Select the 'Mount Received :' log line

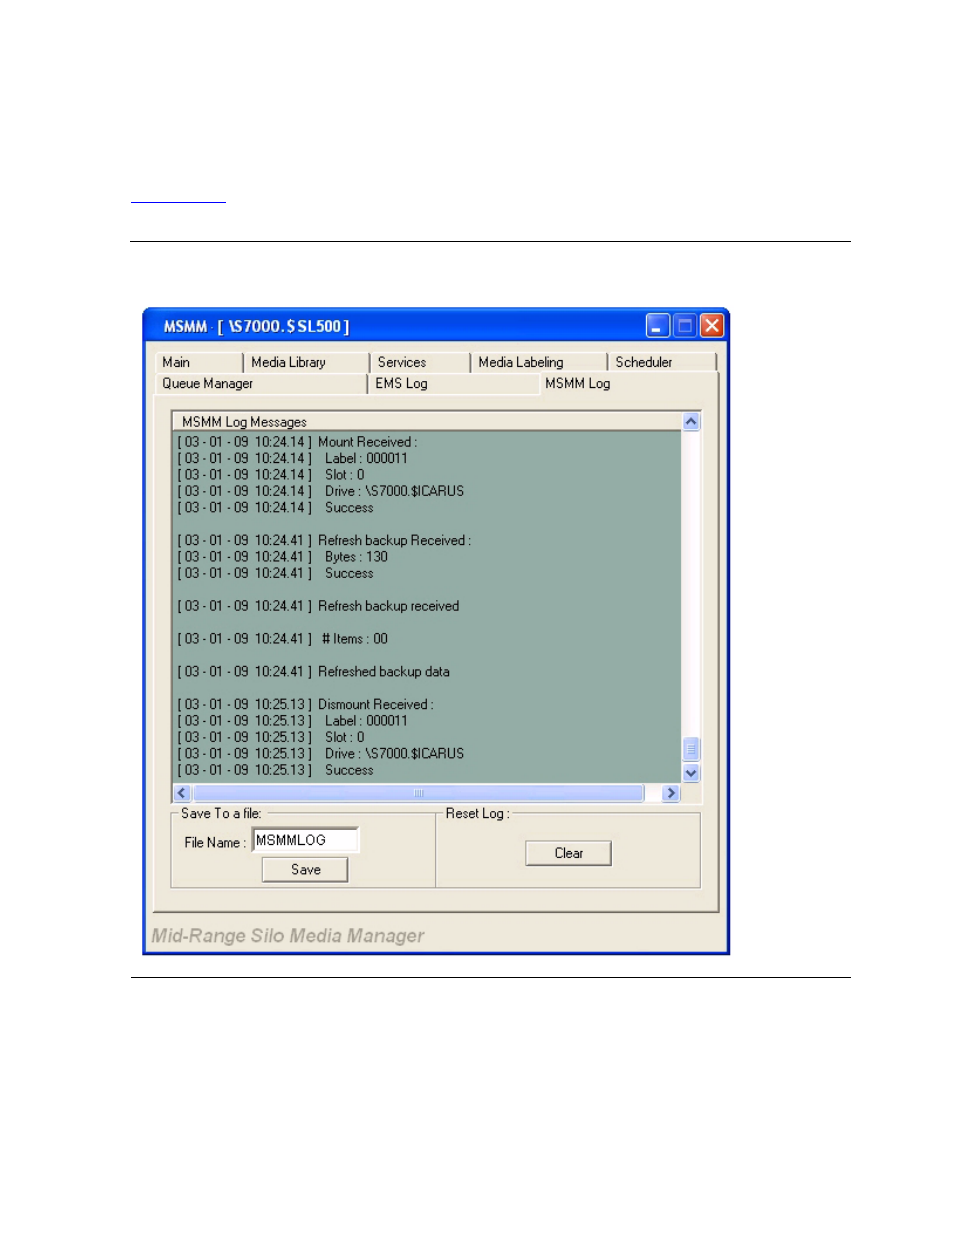coord(297,442)
